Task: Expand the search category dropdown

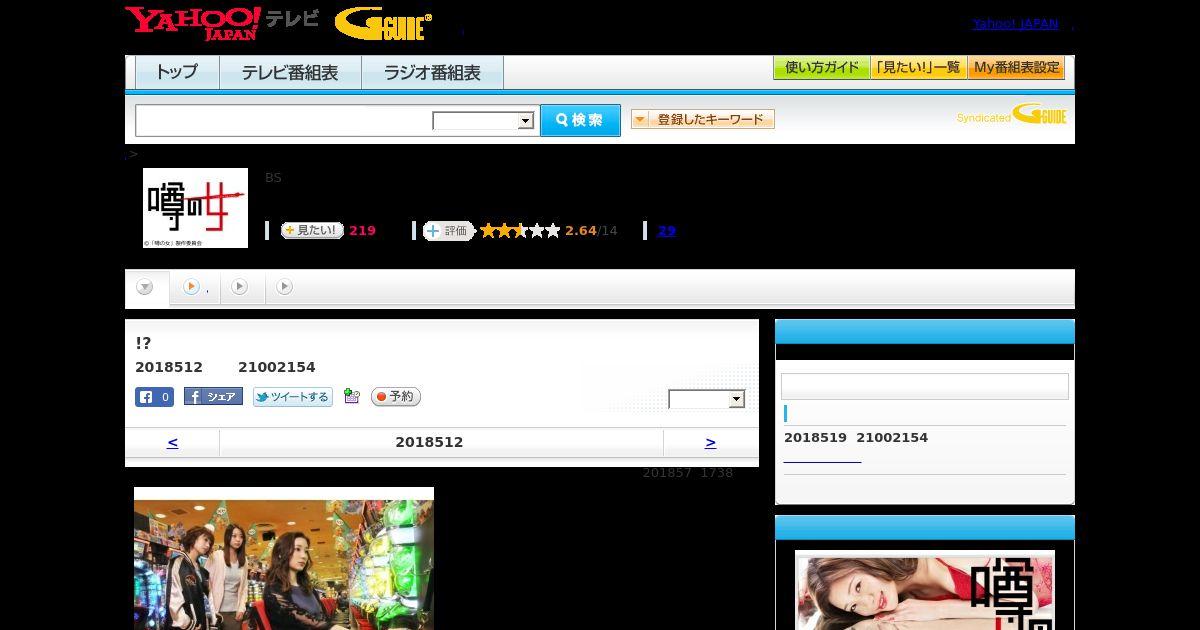Action: click(x=484, y=121)
